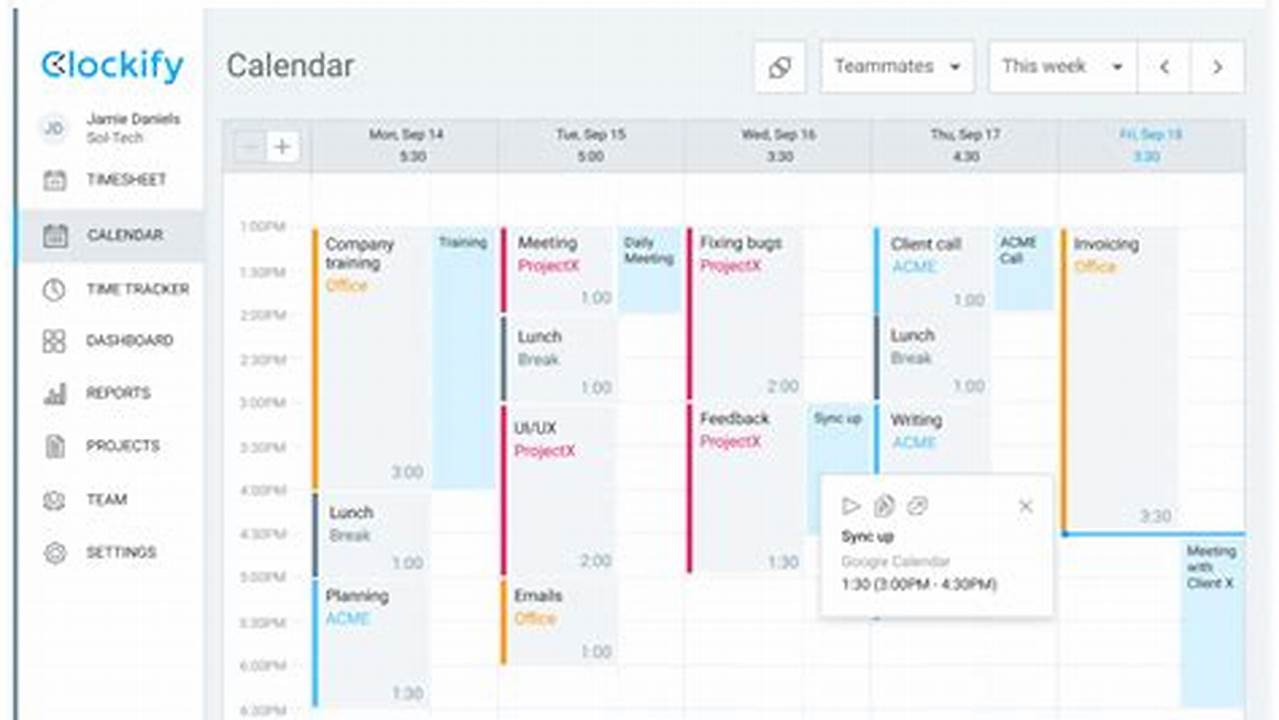Viewport: 1279px width, 720px height.
Task: Open the Settings gear icon
Action: (54, 552)
